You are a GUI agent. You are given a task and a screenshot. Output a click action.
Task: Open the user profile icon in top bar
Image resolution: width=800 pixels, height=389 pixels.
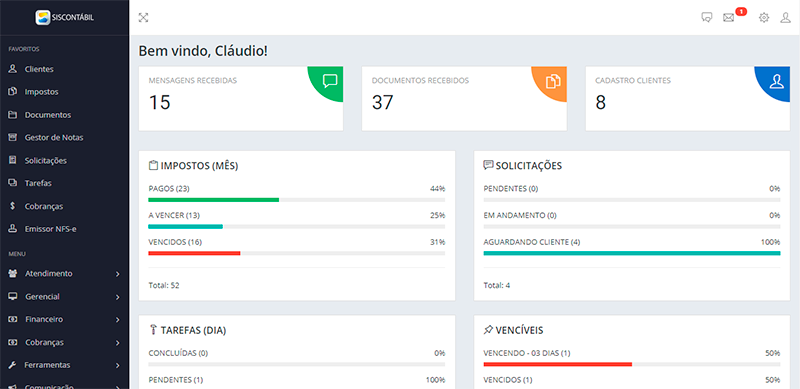pyautogui.click(x=785, y=18)
